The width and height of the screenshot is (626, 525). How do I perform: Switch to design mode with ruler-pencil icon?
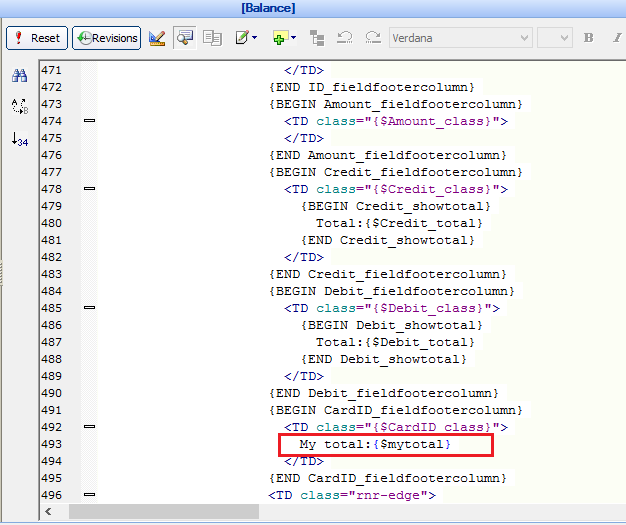pos(157,38)
